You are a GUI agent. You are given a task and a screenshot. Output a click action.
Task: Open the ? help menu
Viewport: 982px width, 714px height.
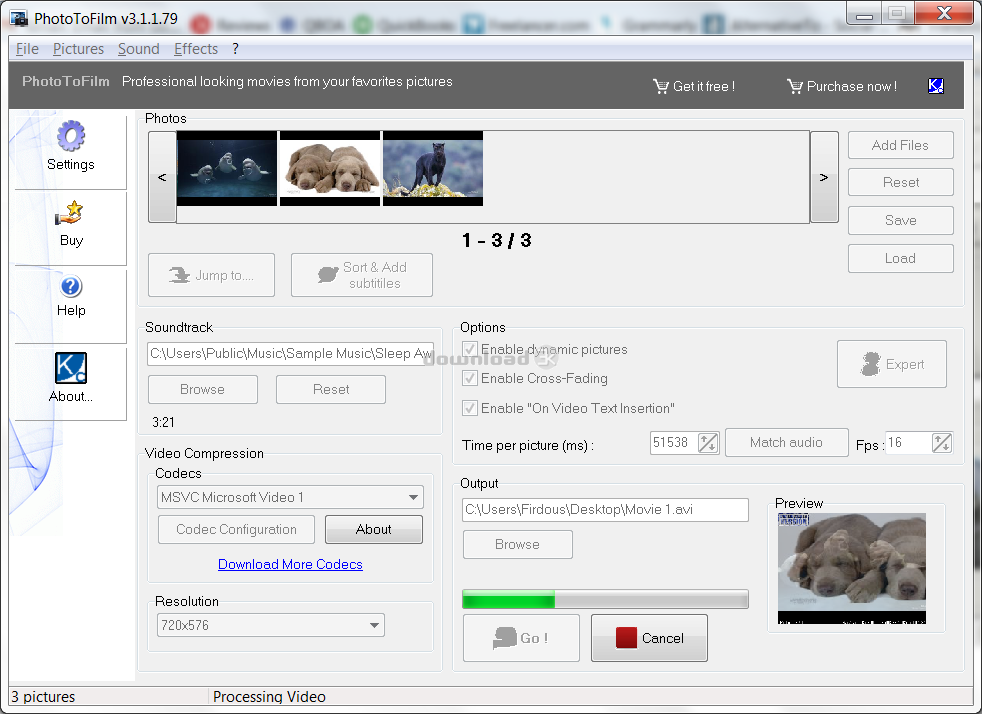235,49
